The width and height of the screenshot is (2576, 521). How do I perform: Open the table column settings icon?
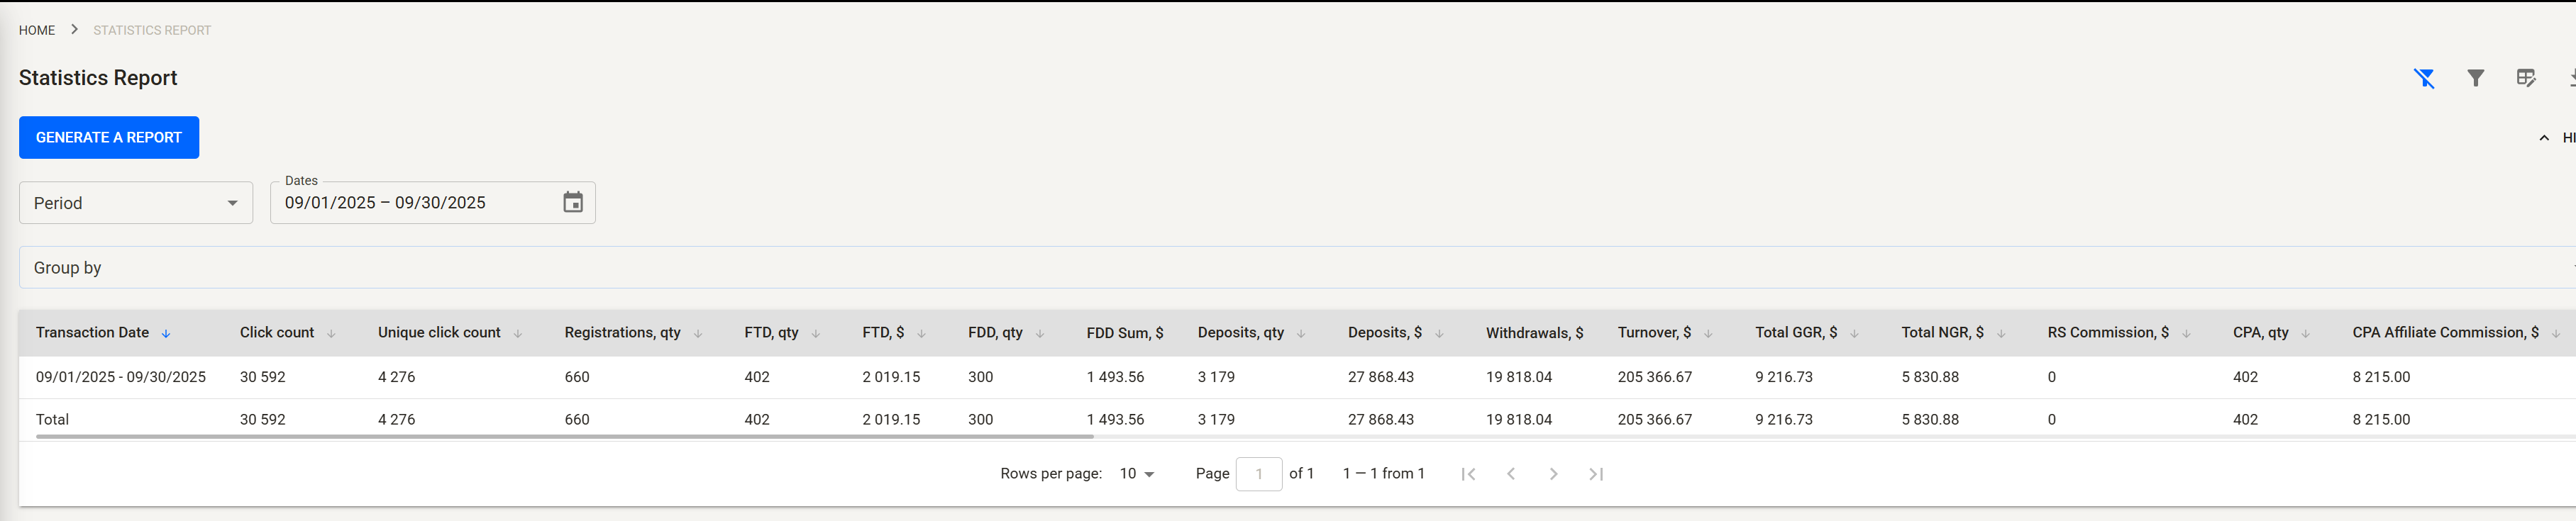2526,78
